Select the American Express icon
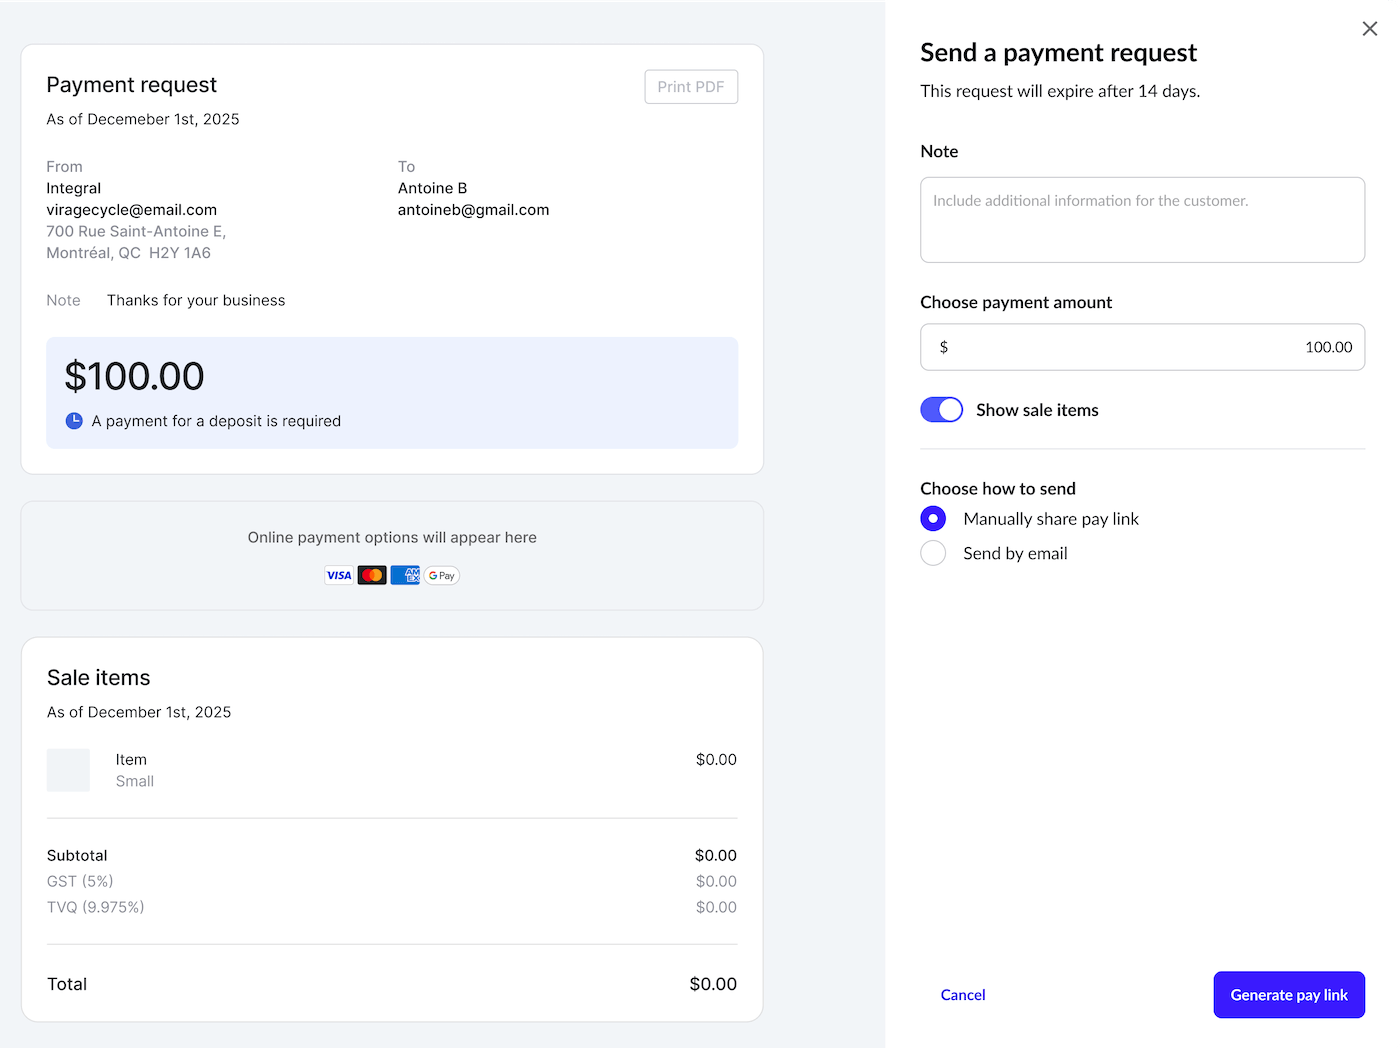Viewport: 1400px width, 1048px height. point(405,575)
